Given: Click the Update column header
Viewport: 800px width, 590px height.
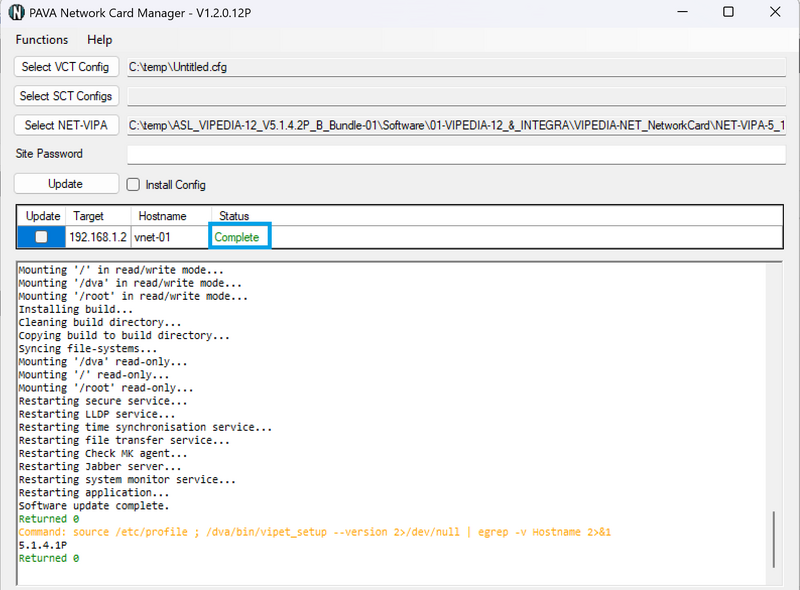Looking at the screenshot, I should click(x=43, y=216).
